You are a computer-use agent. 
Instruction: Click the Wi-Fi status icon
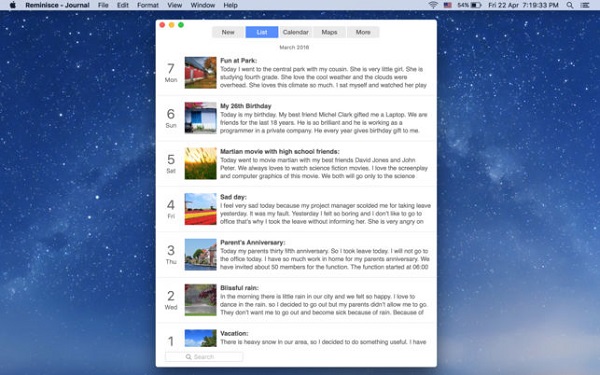[433, 5]
